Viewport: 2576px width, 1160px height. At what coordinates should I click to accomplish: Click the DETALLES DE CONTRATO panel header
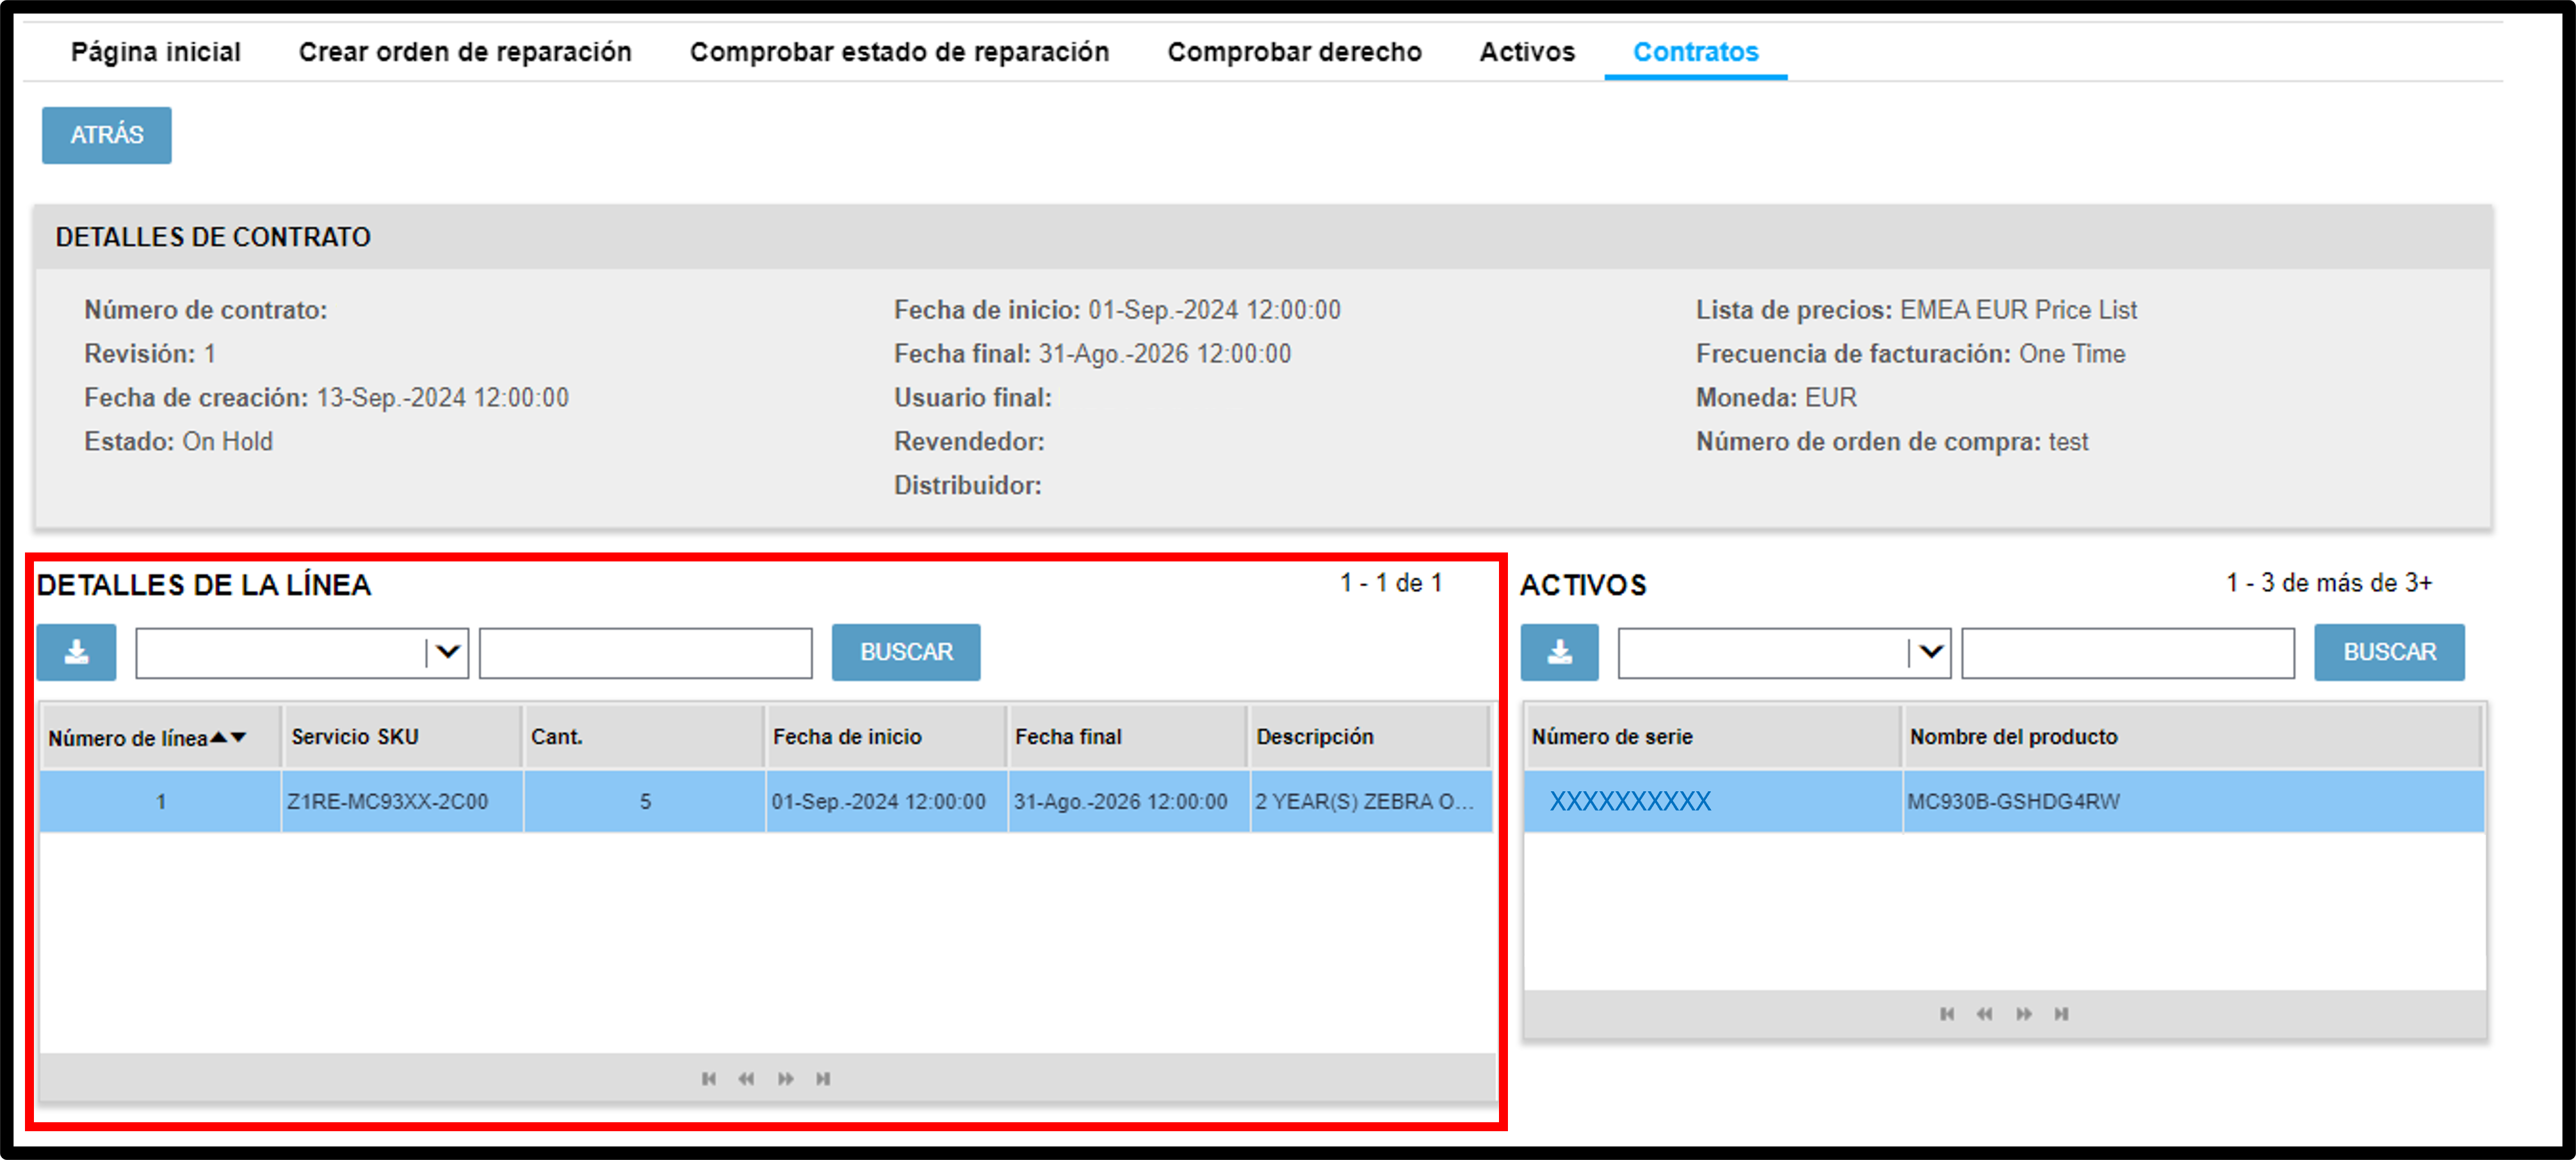tap(1263, 237)
